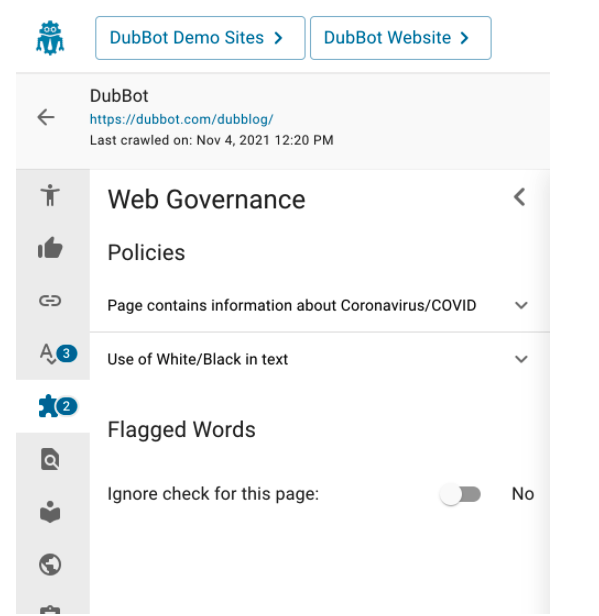Open the DubBot Website breadcrumb
This screenshot has height=616, width=599.
click(x=401, y=38)
